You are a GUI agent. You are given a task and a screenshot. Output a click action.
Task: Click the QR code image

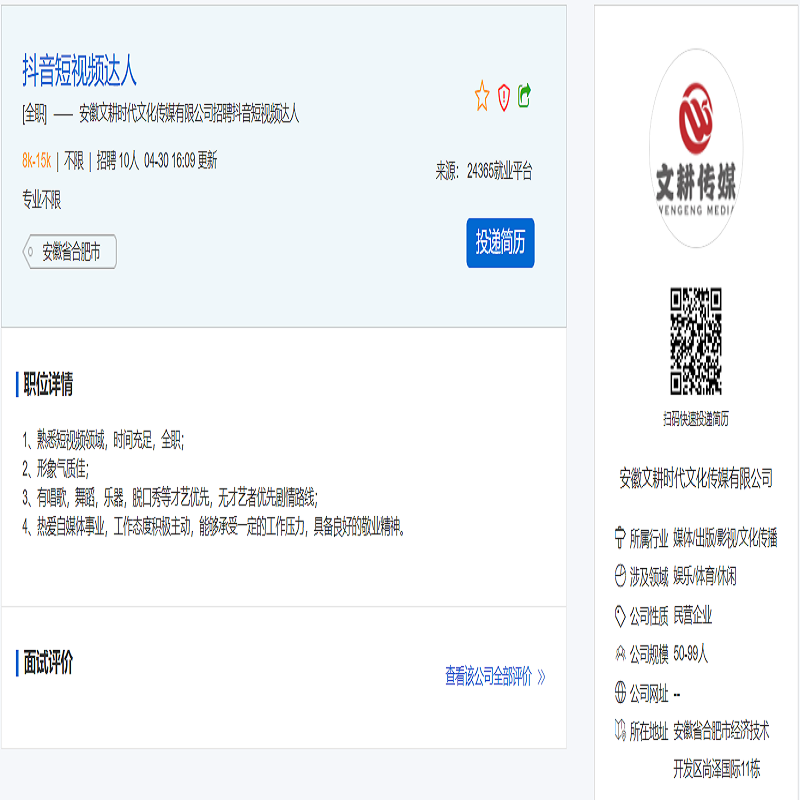pyautogui.click(x=696, y=341)
